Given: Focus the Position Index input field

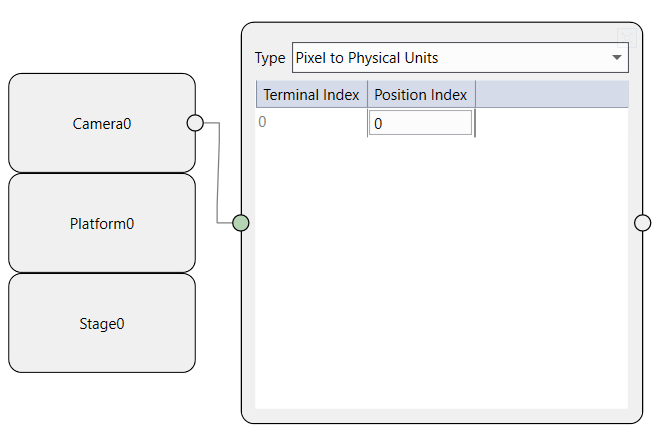Looking at the screenshot, I should click(x=420, y=123).
